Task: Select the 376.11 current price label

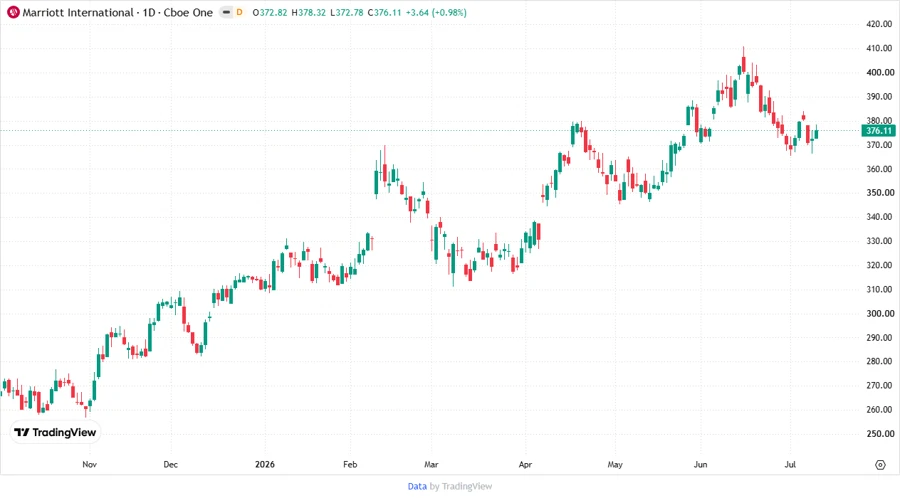Action: point(879,131)
